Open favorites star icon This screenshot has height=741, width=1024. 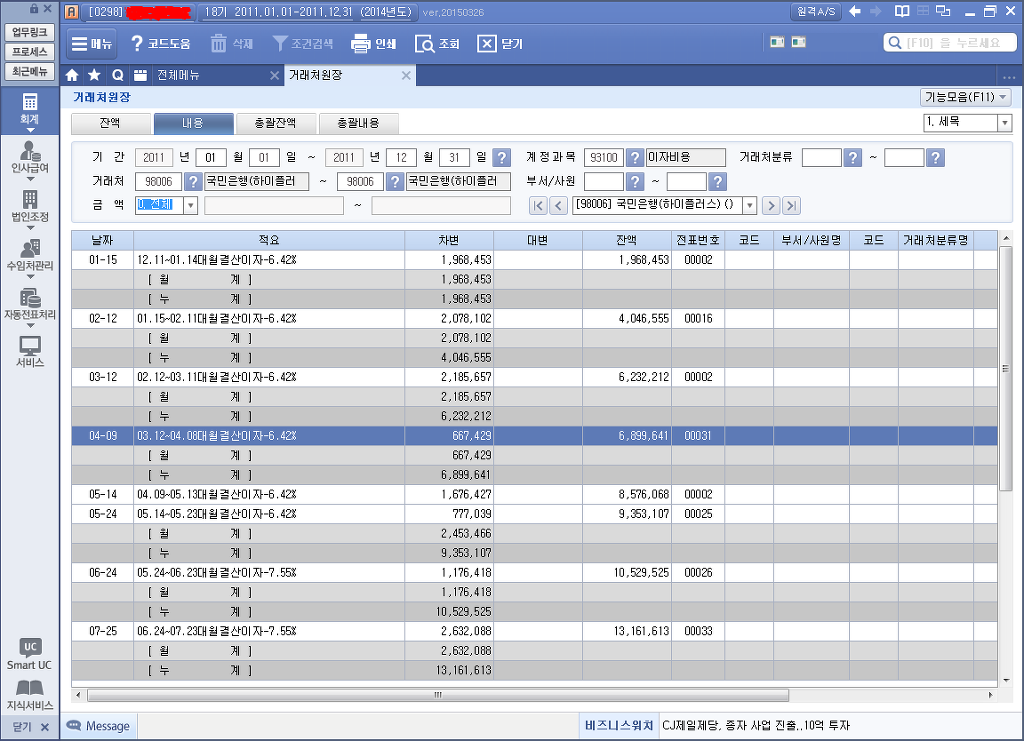point(94,75)
